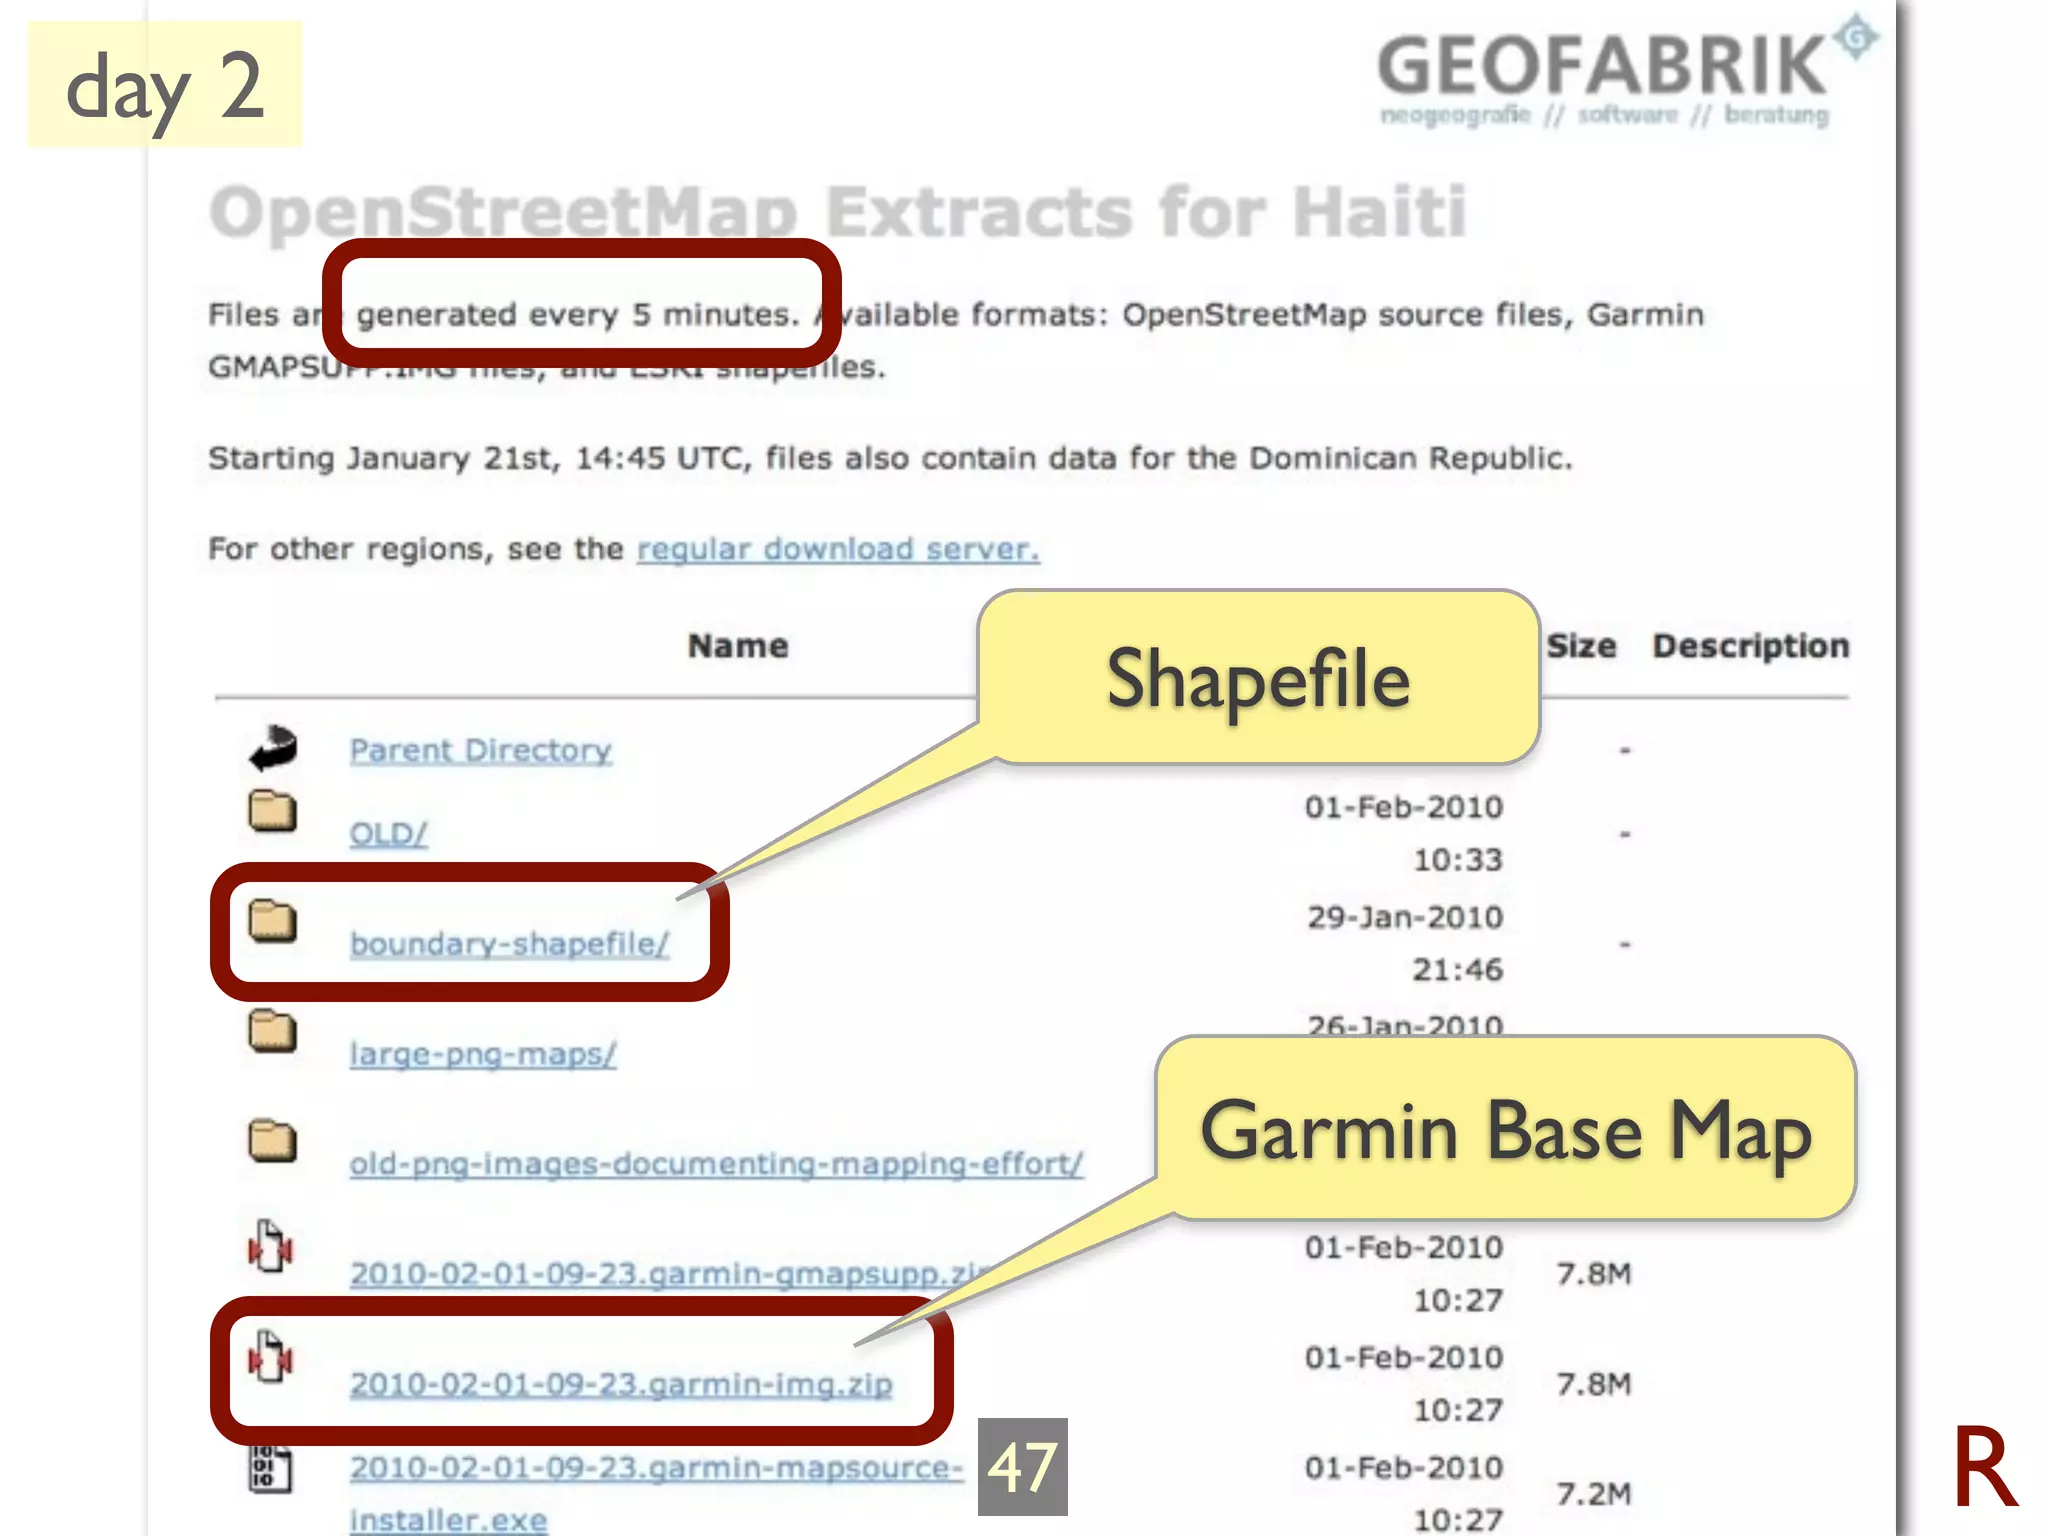Download 2010-02-01-09-23.garmin-img.zip
This screenshot has width=2048, height=1536.
coord(621,1383)
